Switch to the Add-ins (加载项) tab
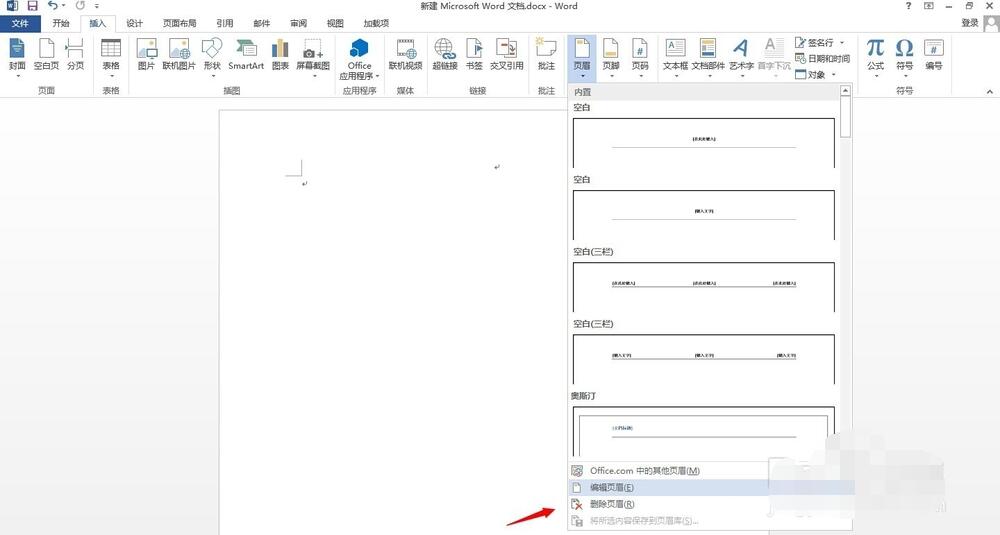The height and width of the screenshot is (535, 1000). (x=376, y=23)
